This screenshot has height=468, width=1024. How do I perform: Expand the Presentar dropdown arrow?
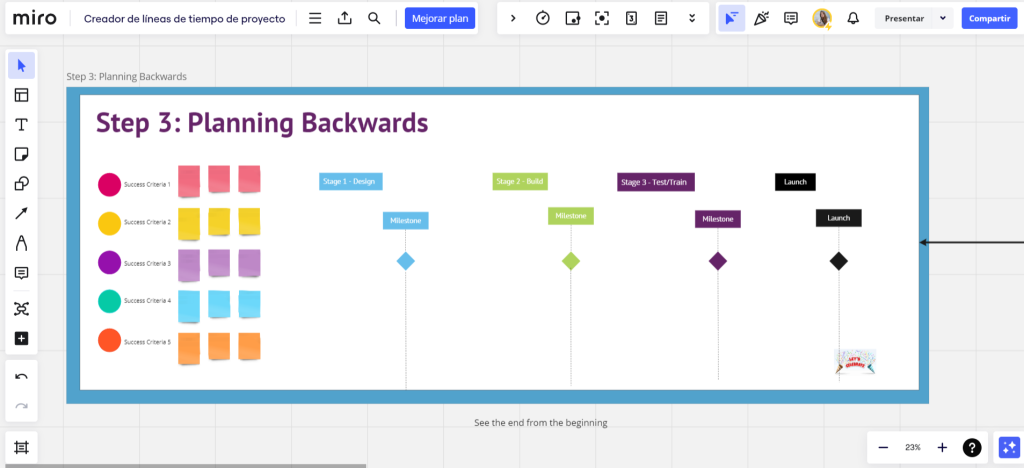[942, 18]
